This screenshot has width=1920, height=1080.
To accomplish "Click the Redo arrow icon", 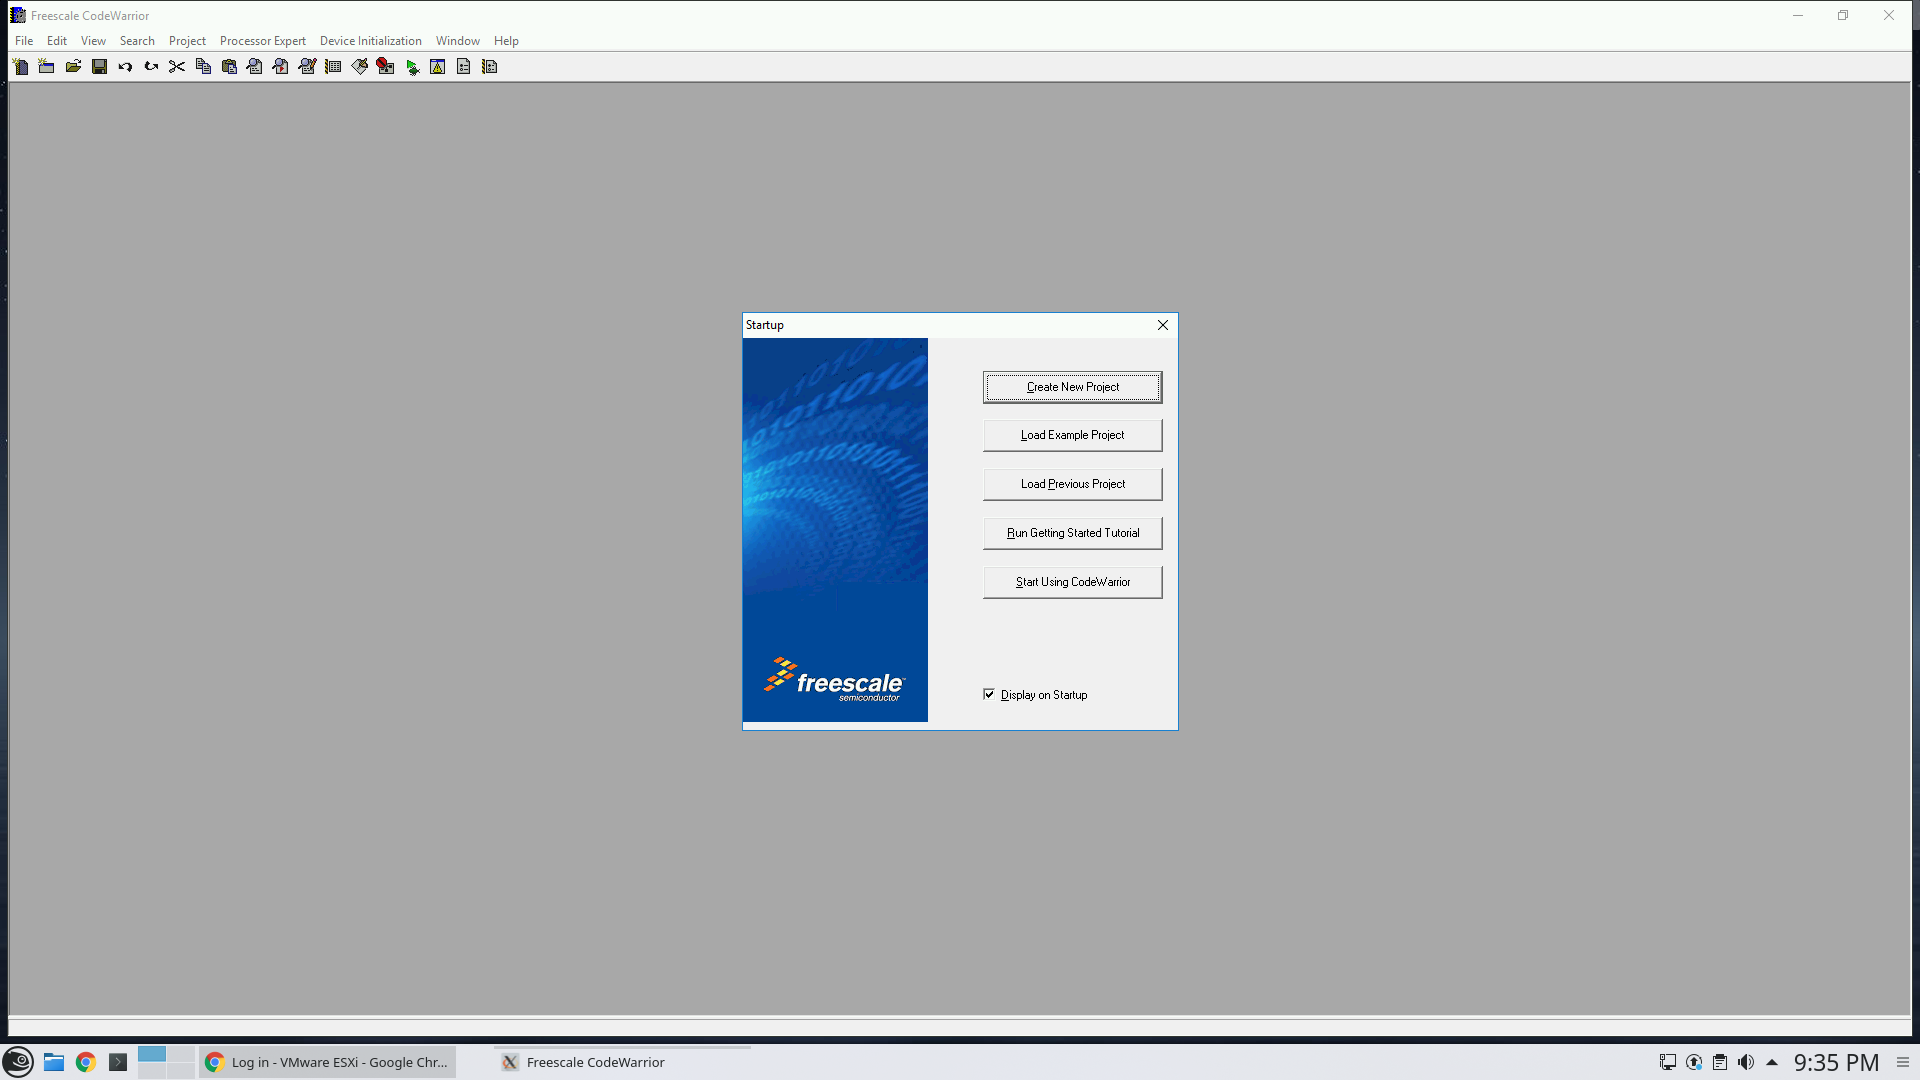I will (151, 67).
